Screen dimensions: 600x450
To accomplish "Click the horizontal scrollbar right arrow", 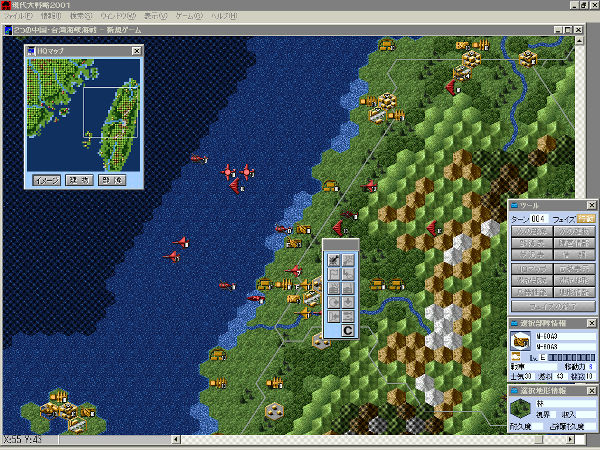I will pos(570,439).
